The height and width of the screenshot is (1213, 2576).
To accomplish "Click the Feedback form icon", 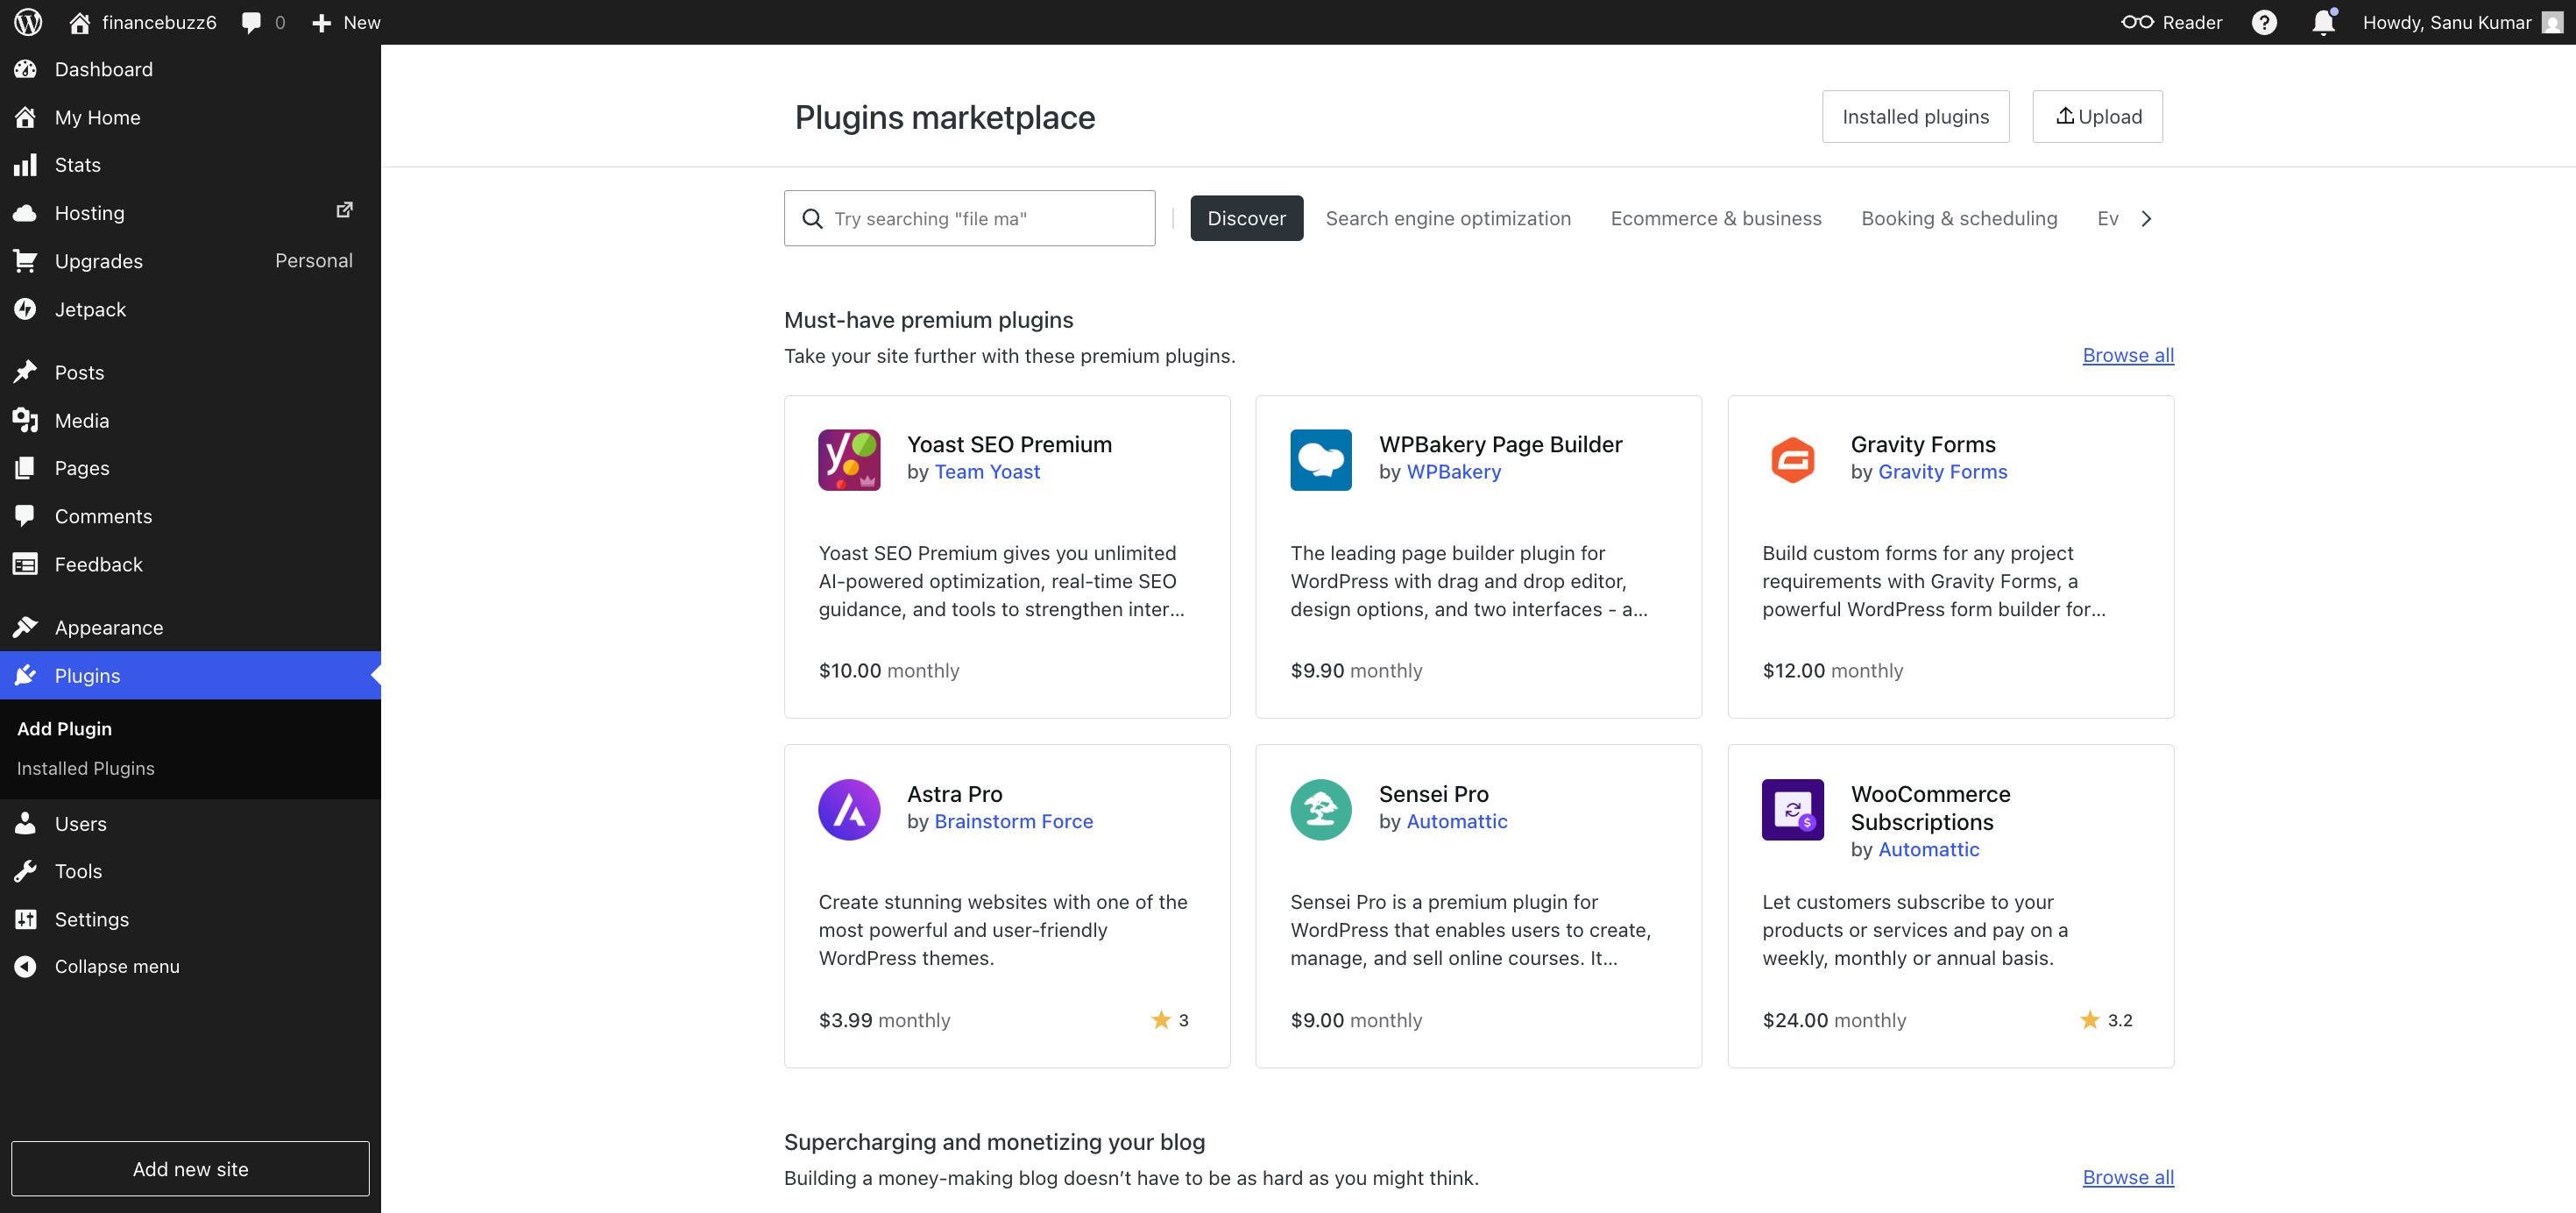I will click(26, 564).
